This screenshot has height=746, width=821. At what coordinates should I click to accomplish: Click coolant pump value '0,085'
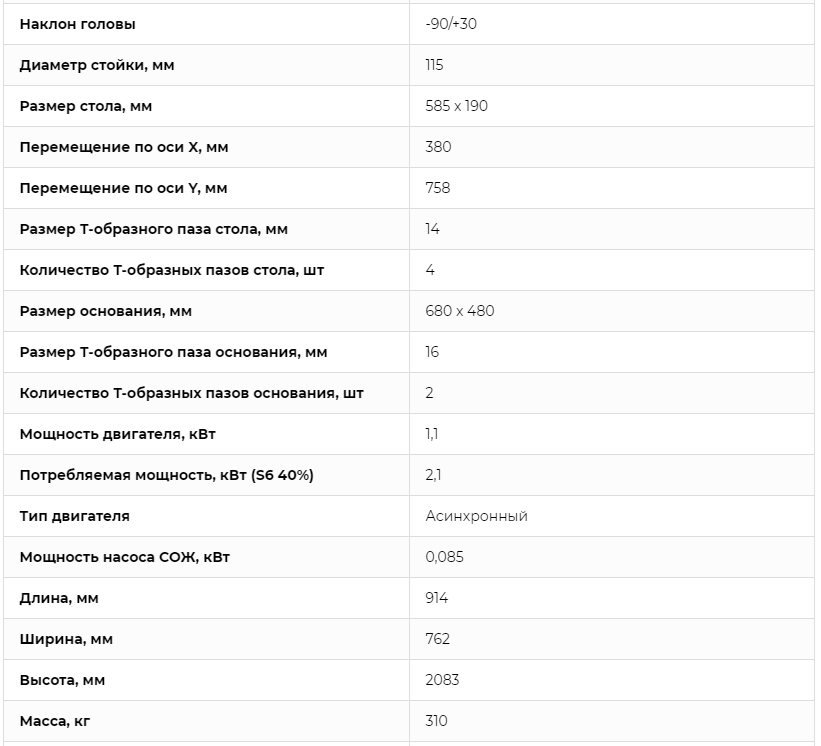click(x=444, y=557)
